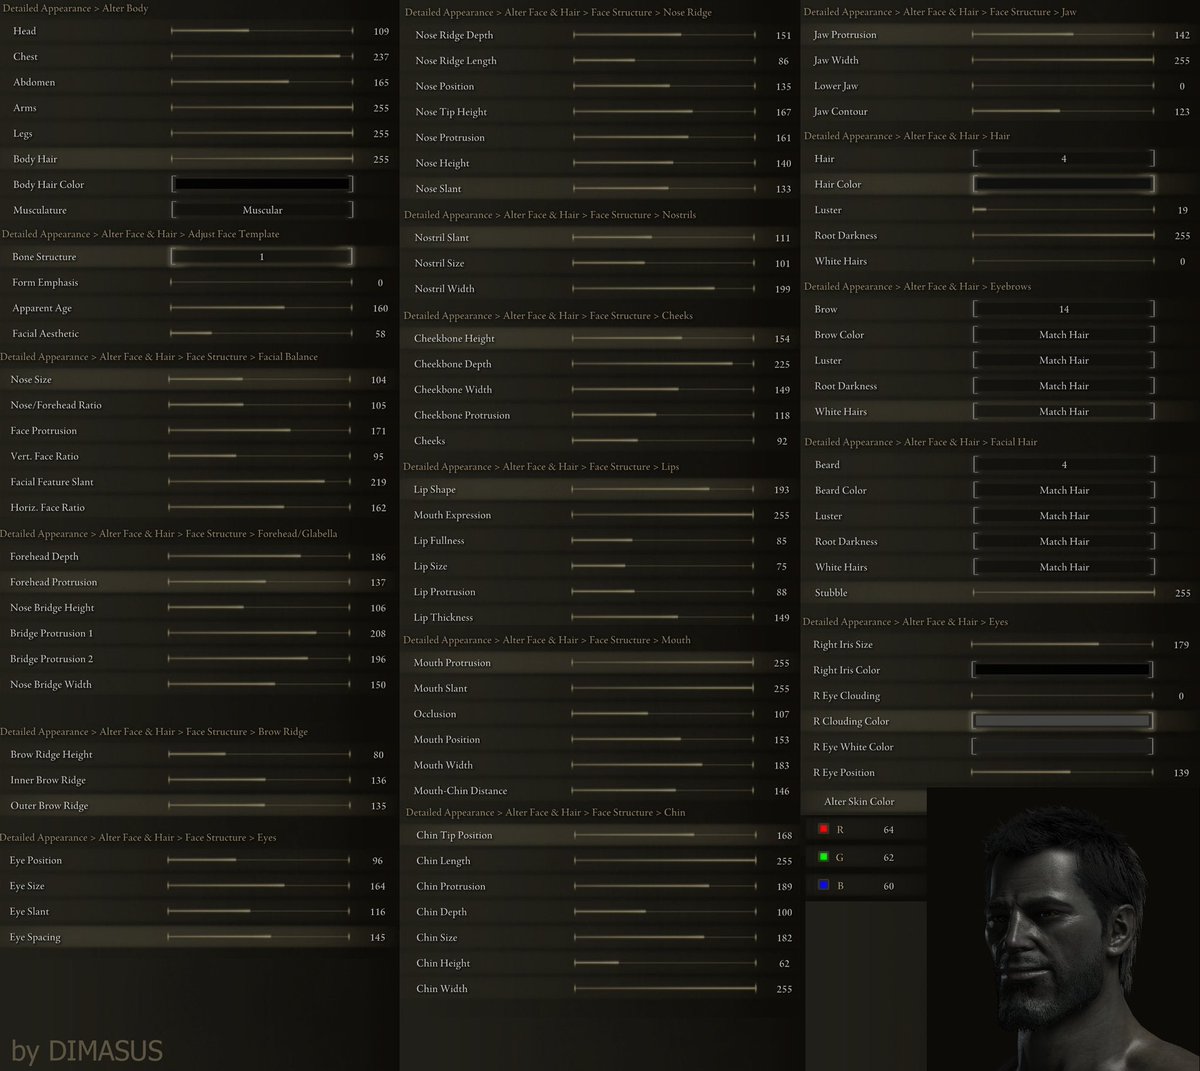1200x1071 pixels.
Task: Click the Bridge Protrusion 1 label
Action: tap(51, 633)
